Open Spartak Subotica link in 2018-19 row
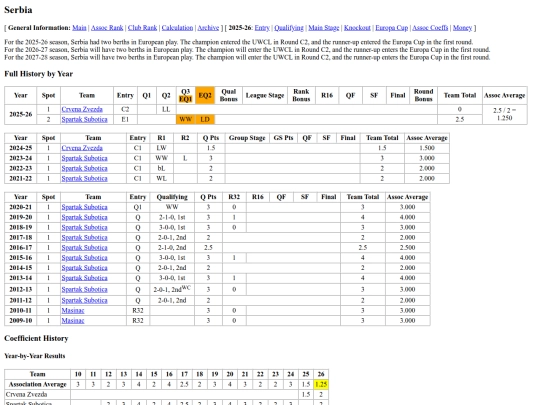Screen dimensions: 540x405 tap(84, 227)
